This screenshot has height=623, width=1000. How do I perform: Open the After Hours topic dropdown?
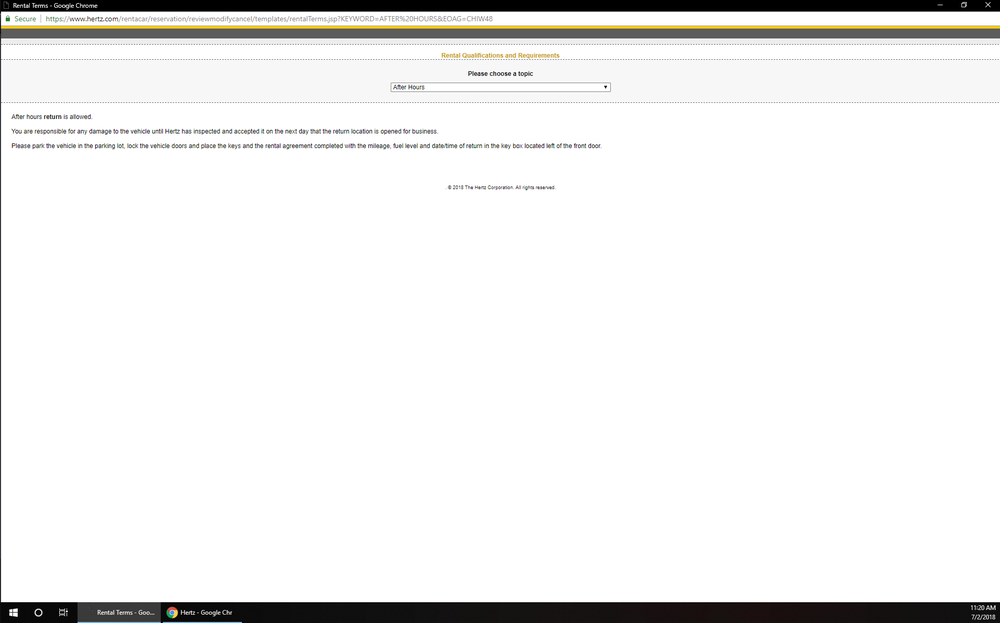click(500, 87)
